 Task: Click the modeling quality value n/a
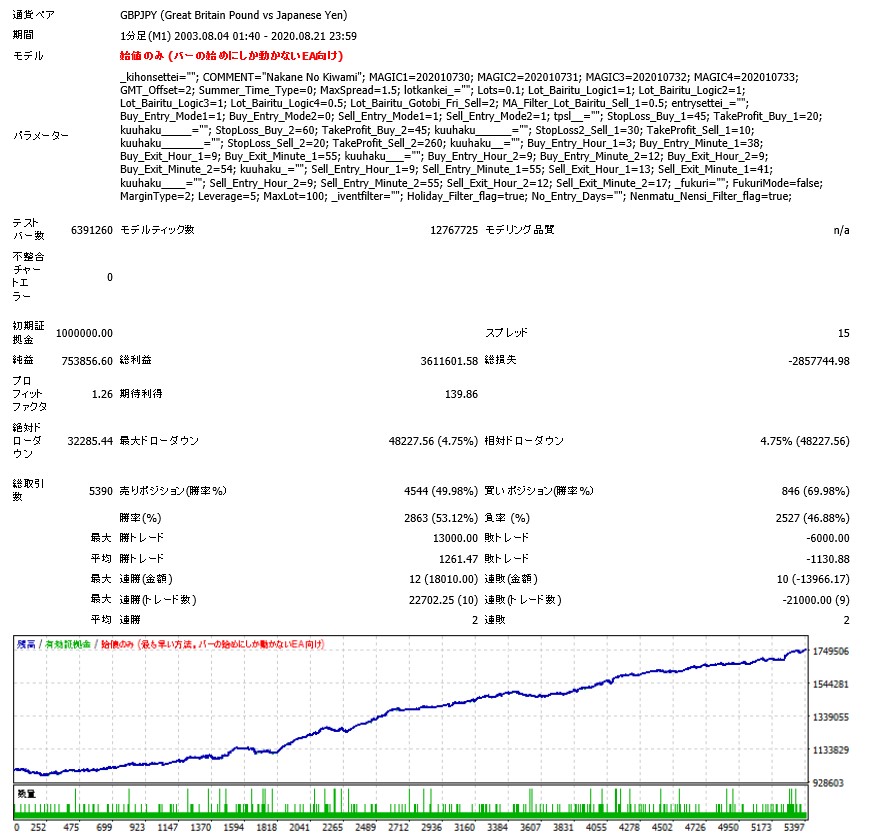pyautogui.click(x=841, y=230)
